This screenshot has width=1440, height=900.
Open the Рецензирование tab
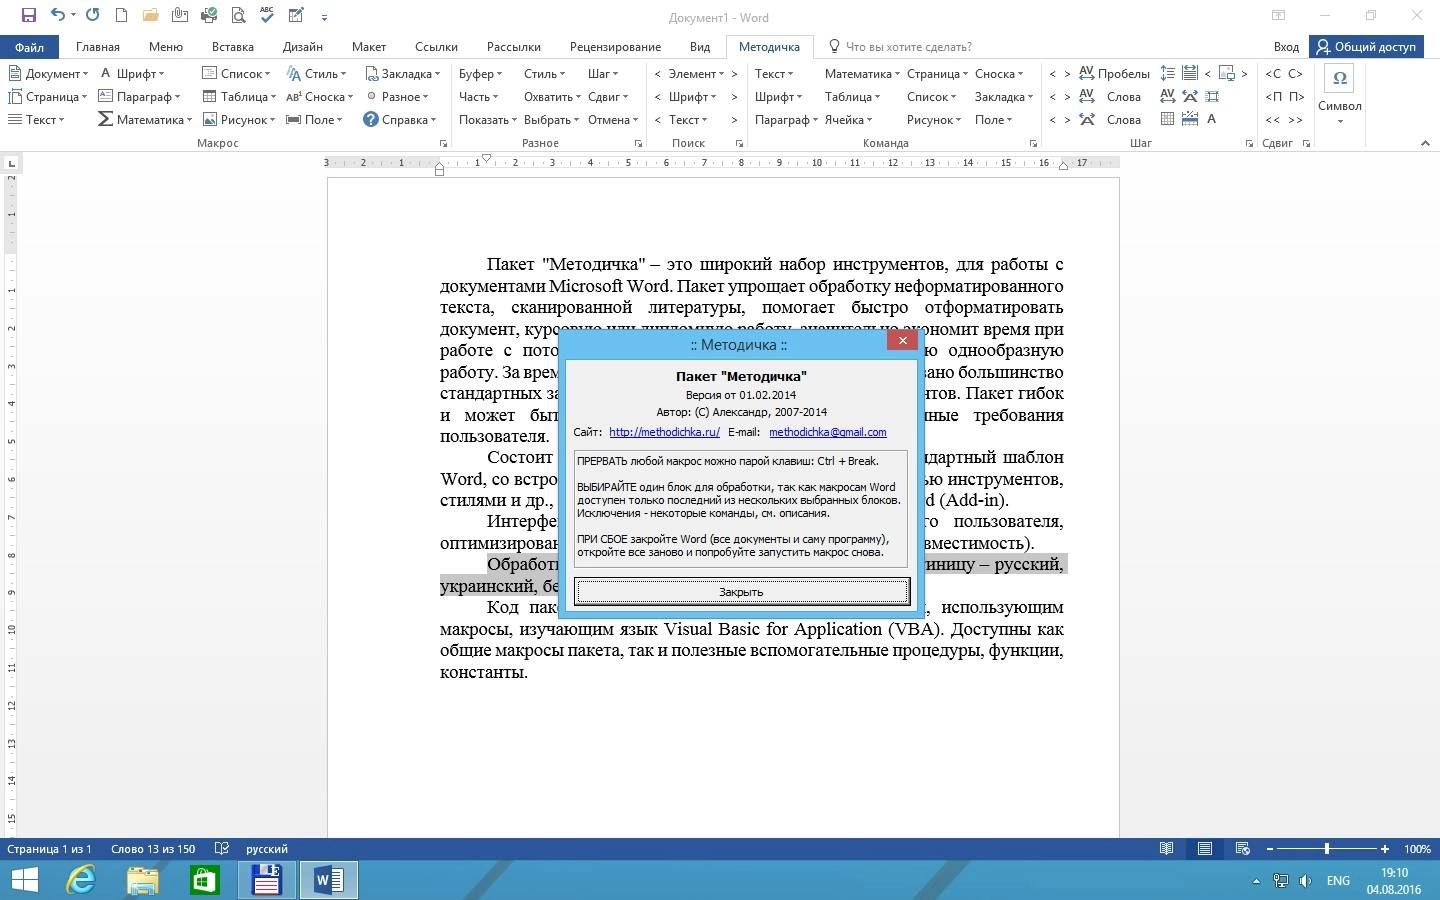coord(615,46)
